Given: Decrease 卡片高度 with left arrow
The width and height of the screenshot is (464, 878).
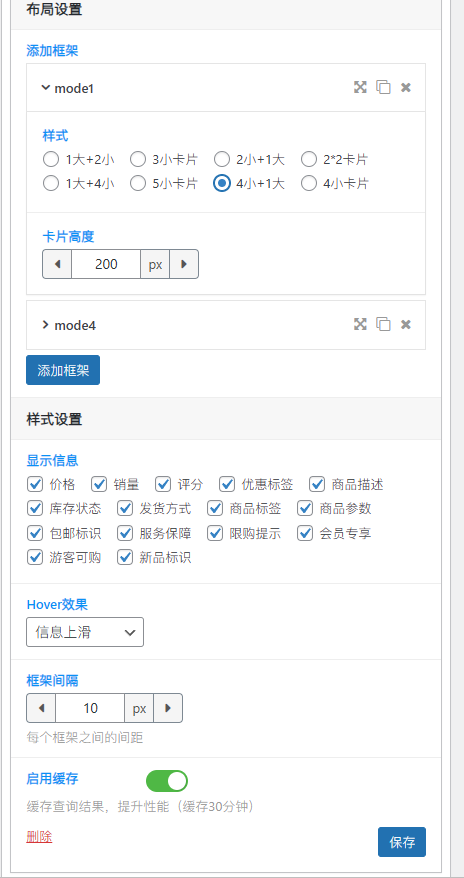Looking at the screenshot, I should click(x=57, y=264).
